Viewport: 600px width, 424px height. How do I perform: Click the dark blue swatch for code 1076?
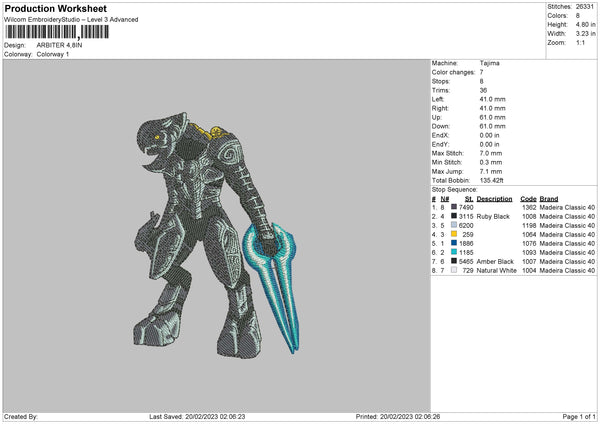pyautogui.click(x=454, y=243)
